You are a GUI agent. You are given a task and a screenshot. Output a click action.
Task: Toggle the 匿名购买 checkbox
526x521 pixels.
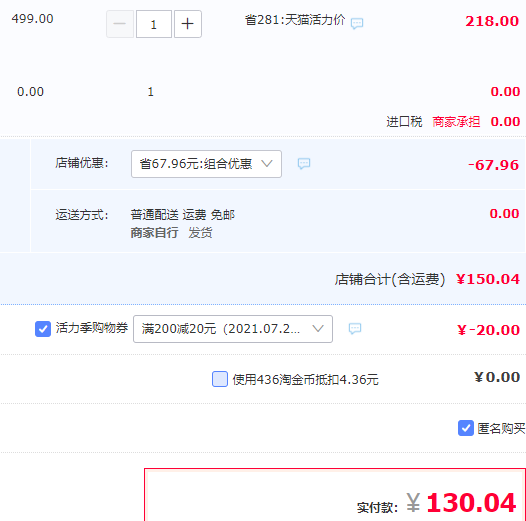[466, 428]
